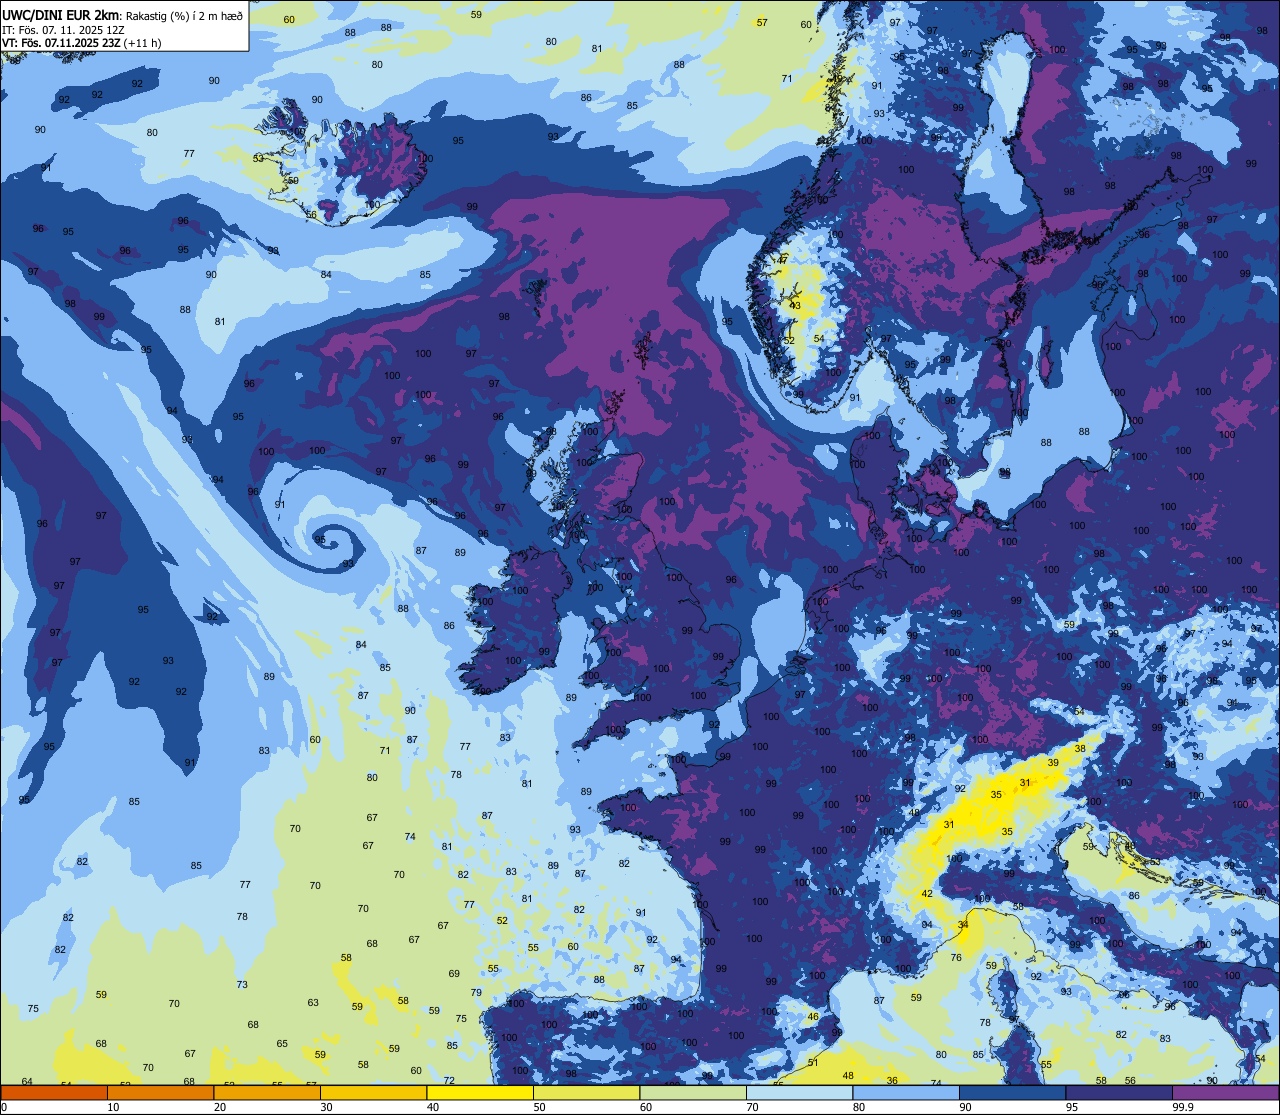
Task: Click "Rakastig (%) í 2 m hæð" parameter text
Action: (184, 15)
